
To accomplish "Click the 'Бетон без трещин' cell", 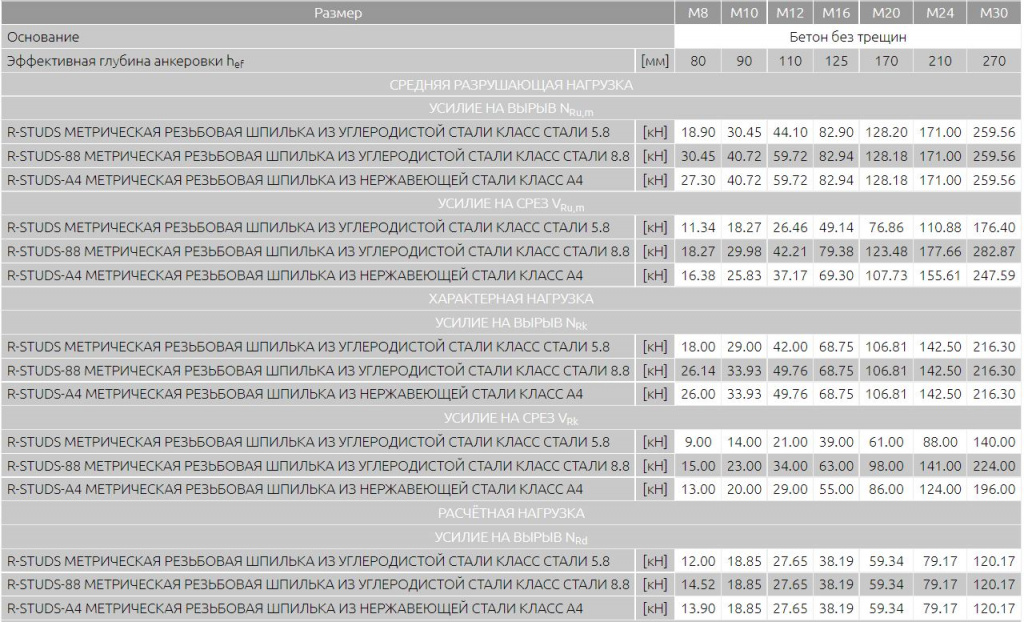I will click(x=848, y=37).
